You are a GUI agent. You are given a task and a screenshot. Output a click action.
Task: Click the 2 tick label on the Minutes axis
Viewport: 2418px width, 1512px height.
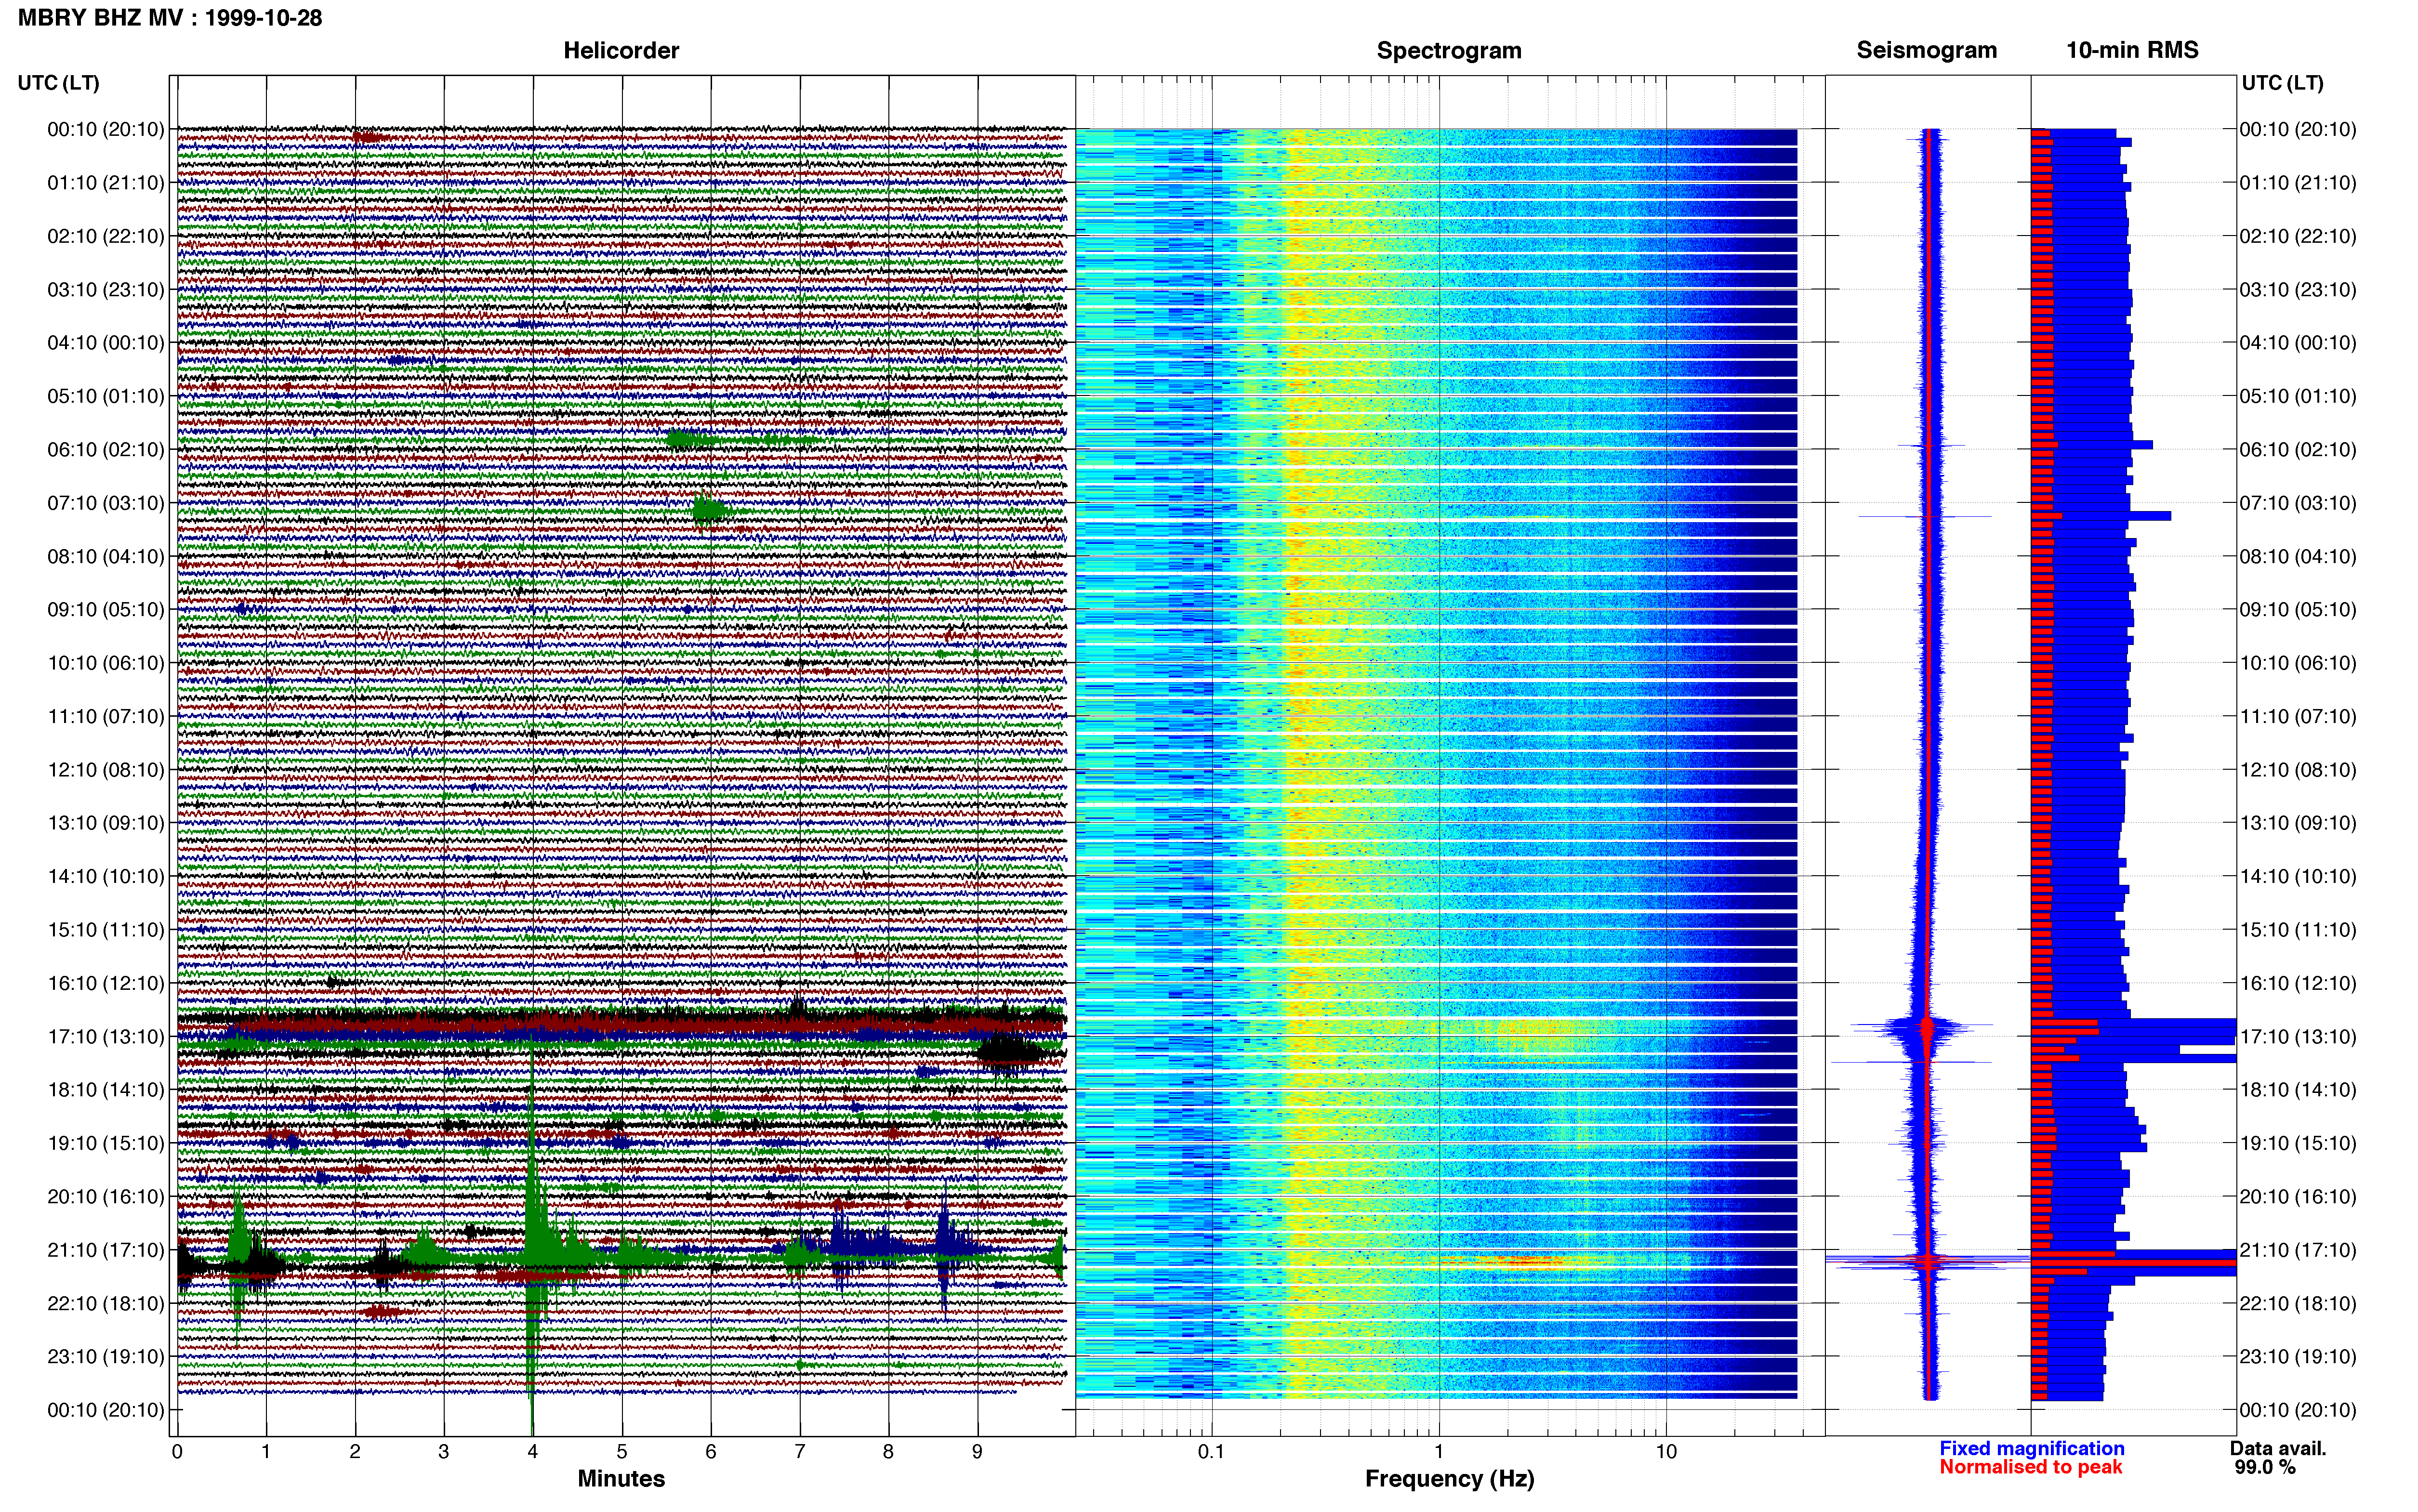(x=355, y=1452)
